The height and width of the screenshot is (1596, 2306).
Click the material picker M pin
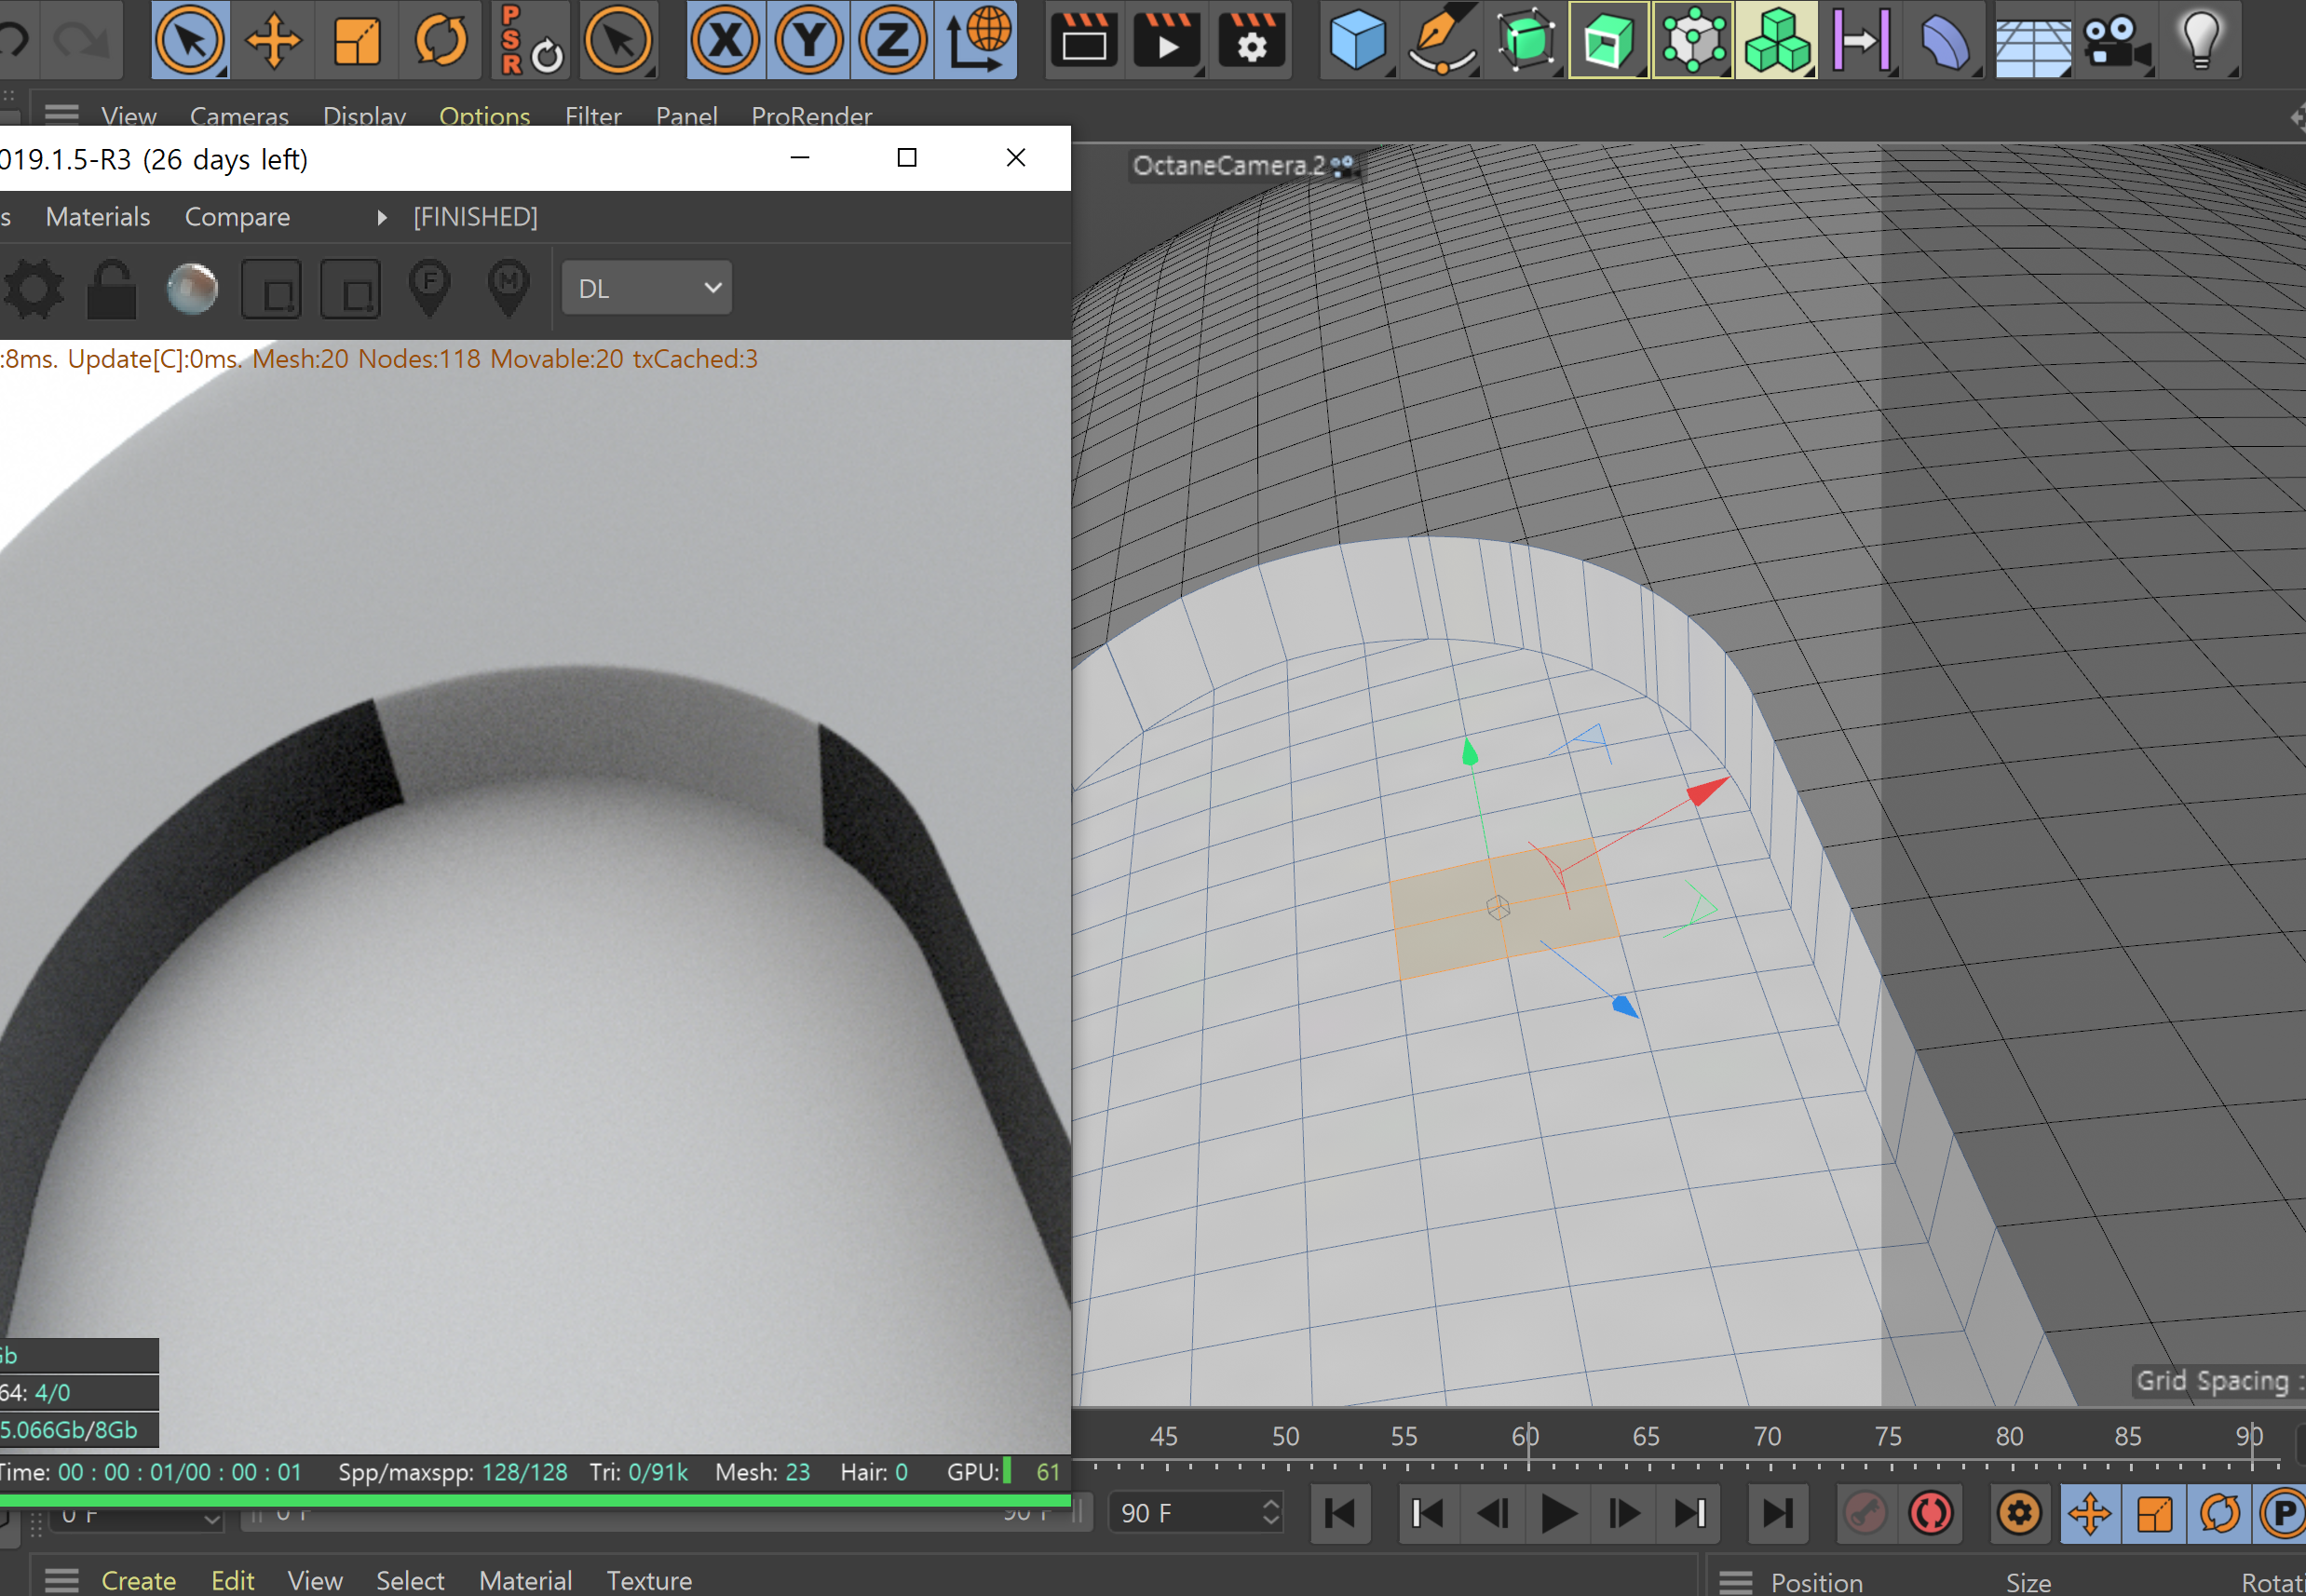[509, 289]
